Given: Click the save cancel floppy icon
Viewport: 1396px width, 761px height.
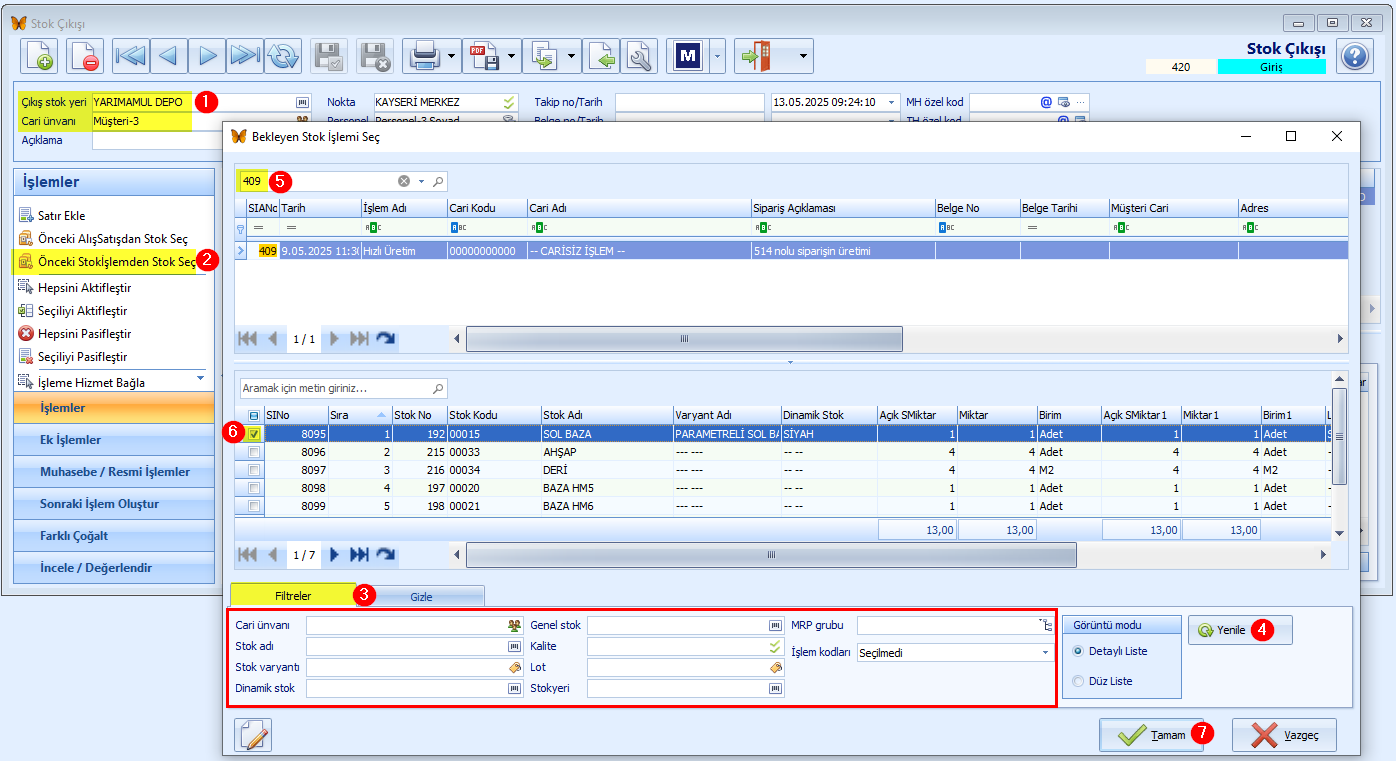Looking at the screenshot, I should click(375, 56).
